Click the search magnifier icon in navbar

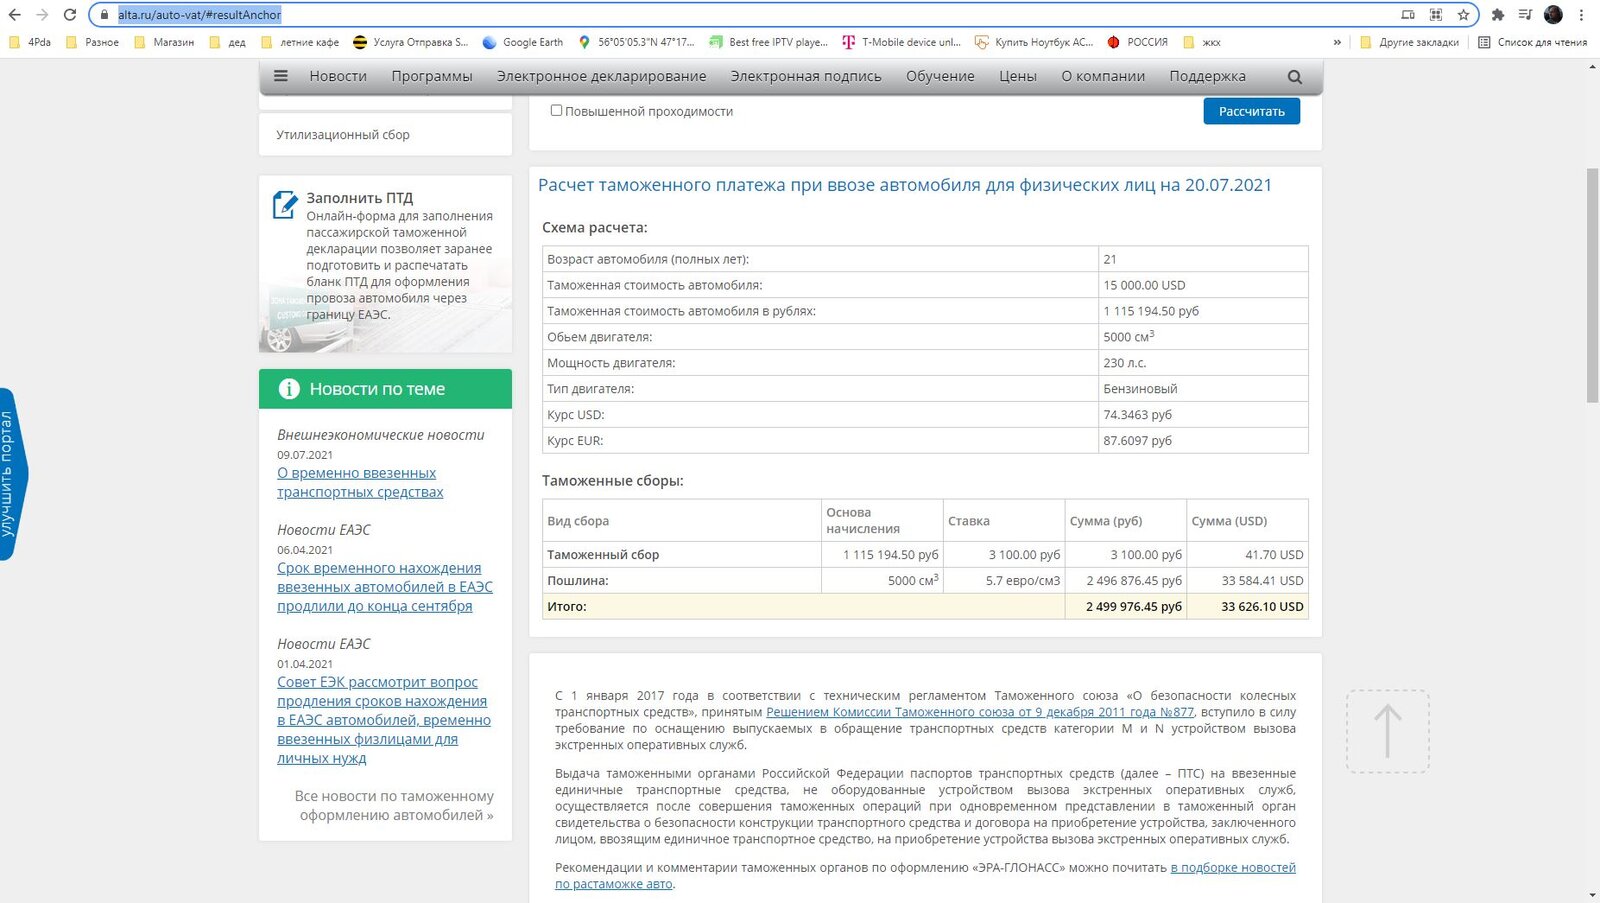(x=1295, y=77)
